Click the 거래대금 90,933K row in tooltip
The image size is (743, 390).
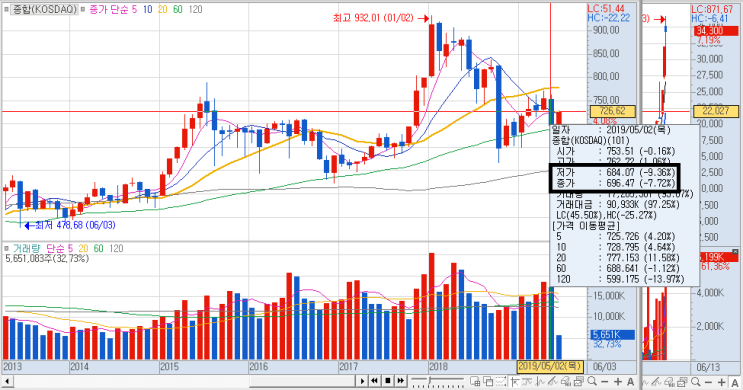pos(618,205)
